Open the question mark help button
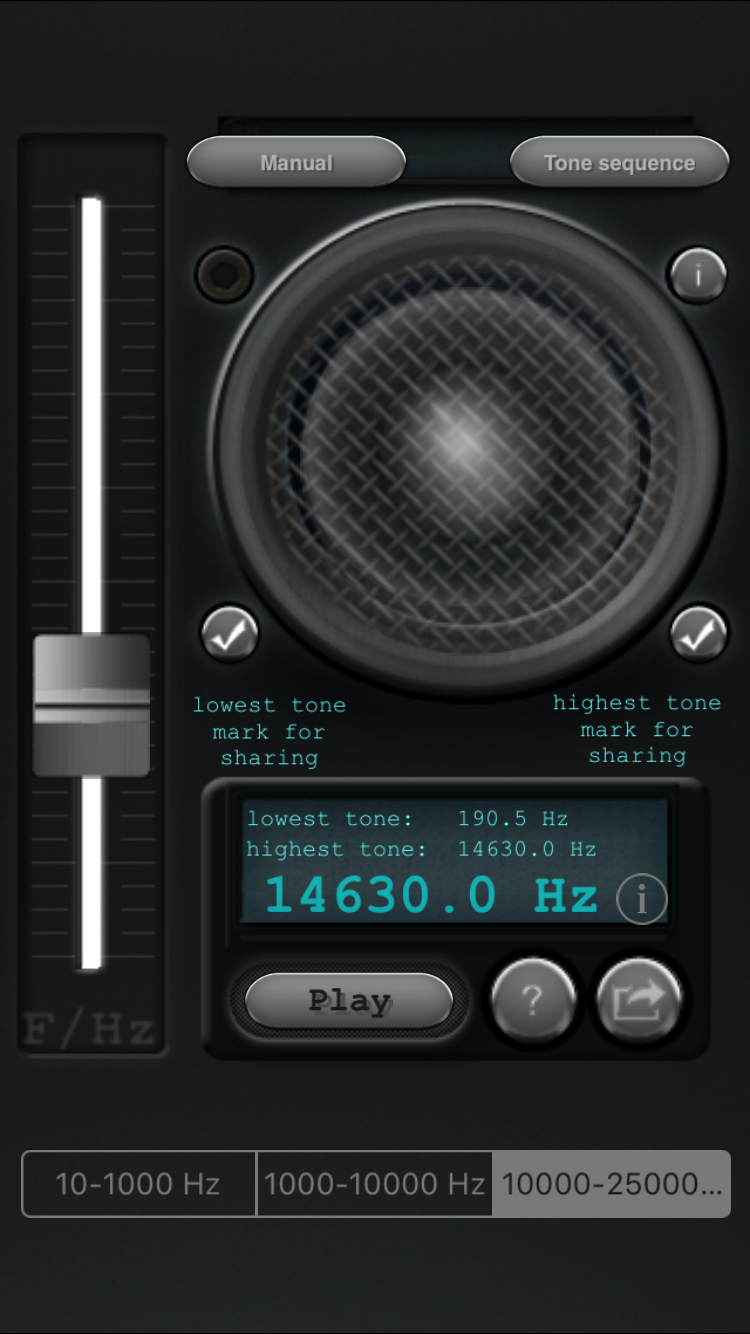 (533, 1000)
